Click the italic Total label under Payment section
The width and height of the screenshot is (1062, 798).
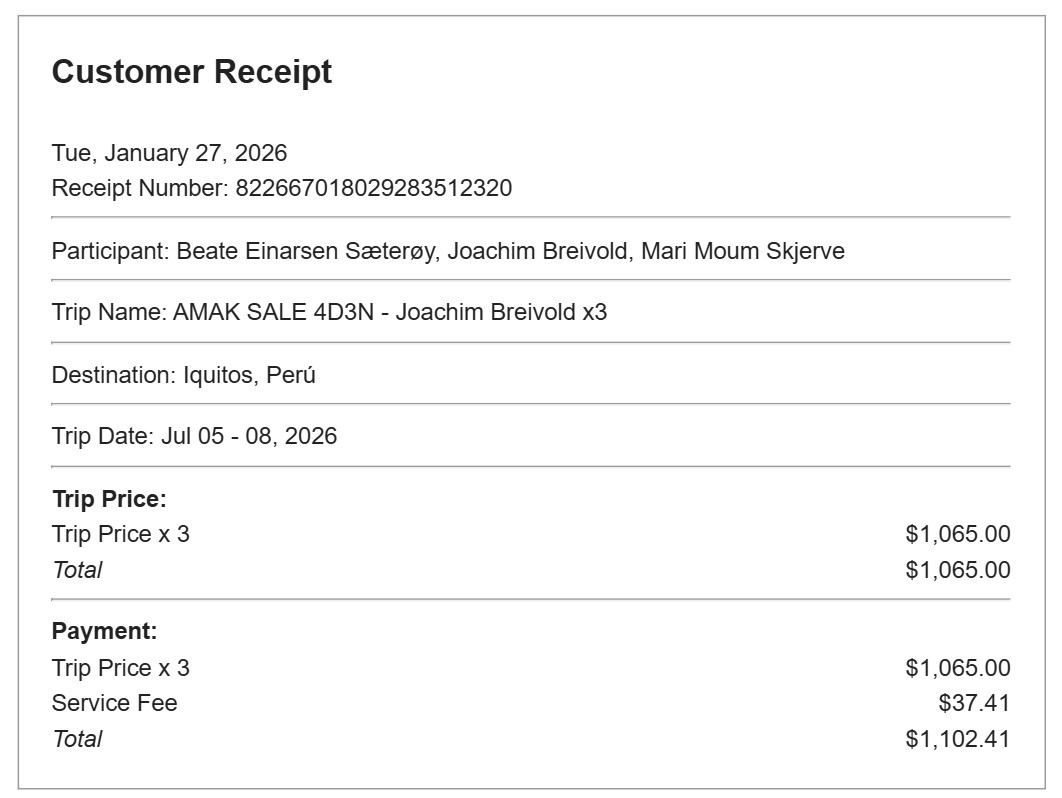77,739
